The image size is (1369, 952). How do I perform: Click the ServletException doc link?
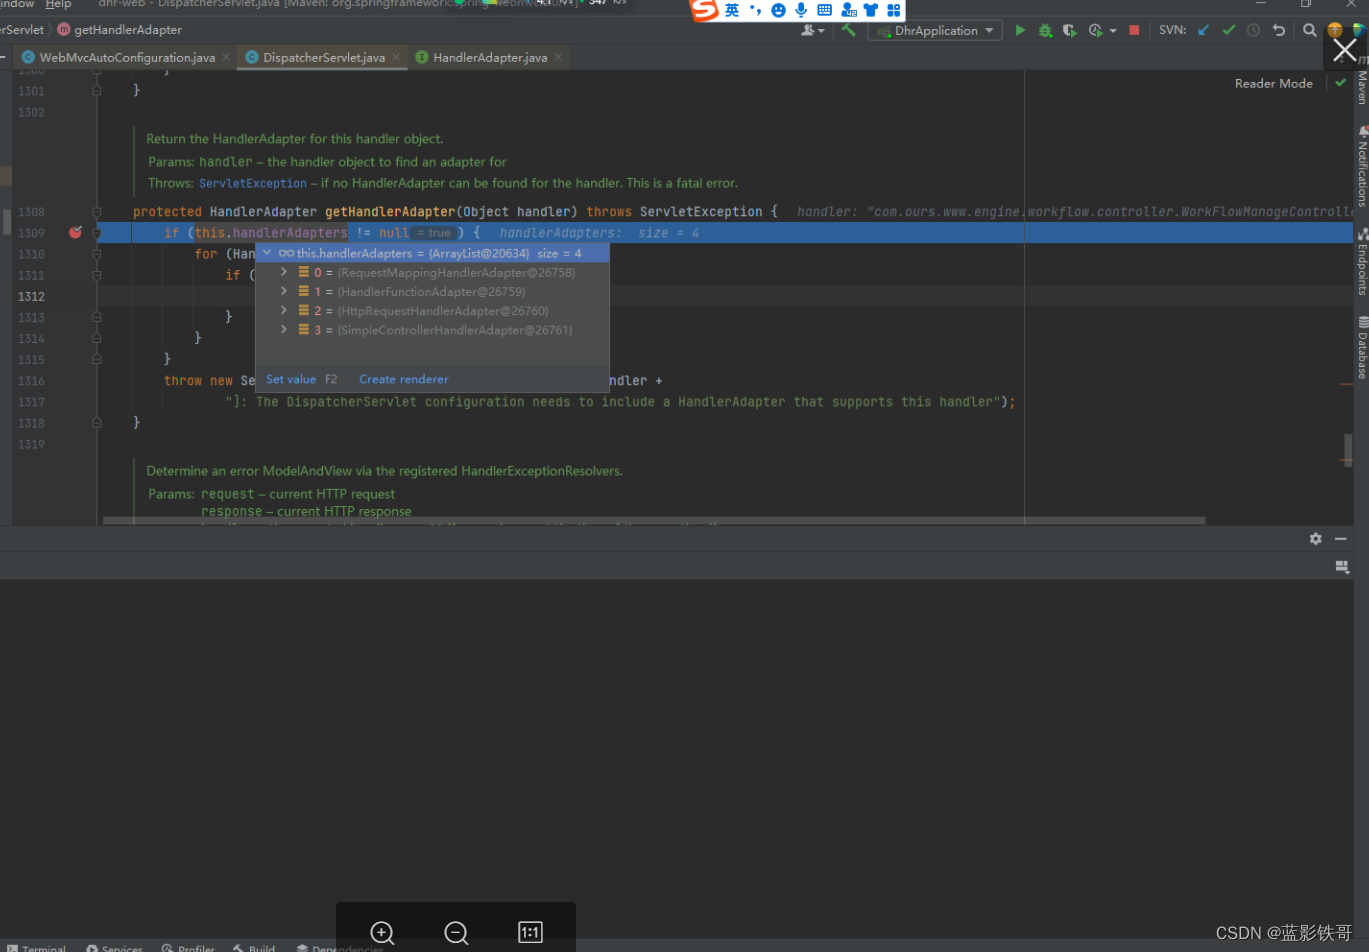[x=253, y=183]
